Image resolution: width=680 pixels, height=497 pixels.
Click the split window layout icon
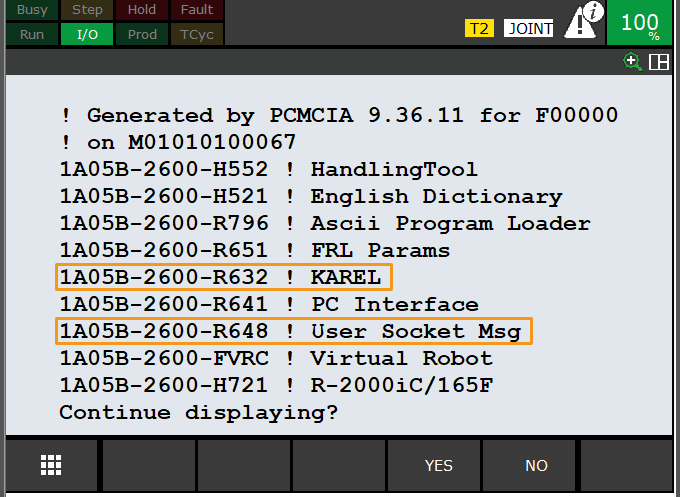click(x=659, y=62)
